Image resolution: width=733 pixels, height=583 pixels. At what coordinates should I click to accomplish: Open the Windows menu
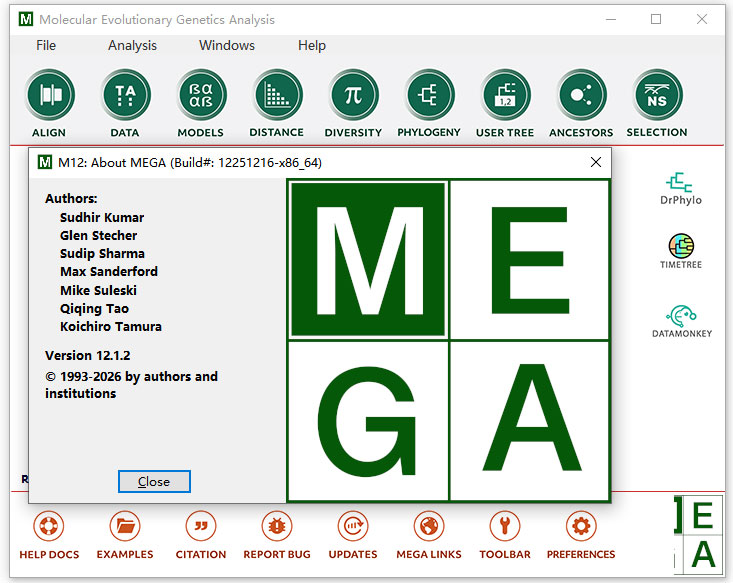coord(227,45)
